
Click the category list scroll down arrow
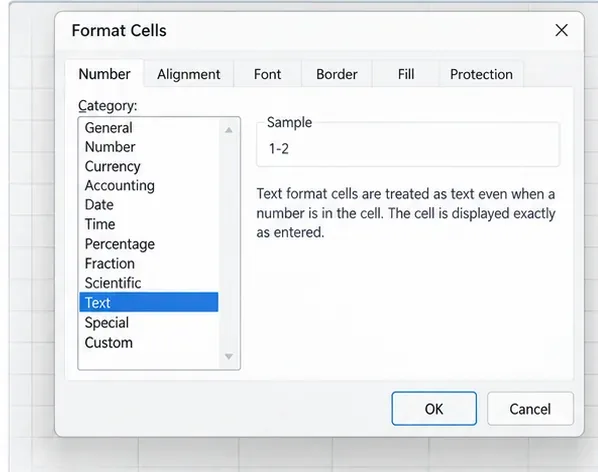tap(229, 357)
